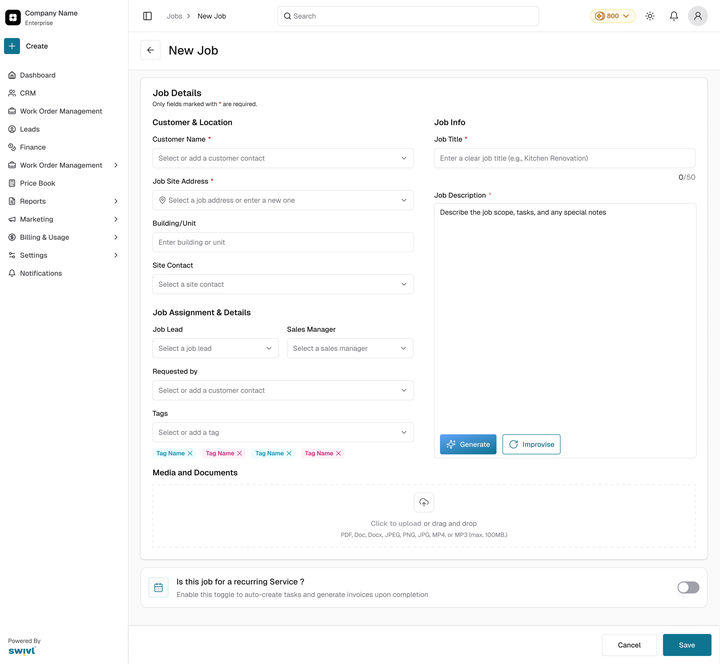Remove the first teal Tag Name chip

click(190, 453)
